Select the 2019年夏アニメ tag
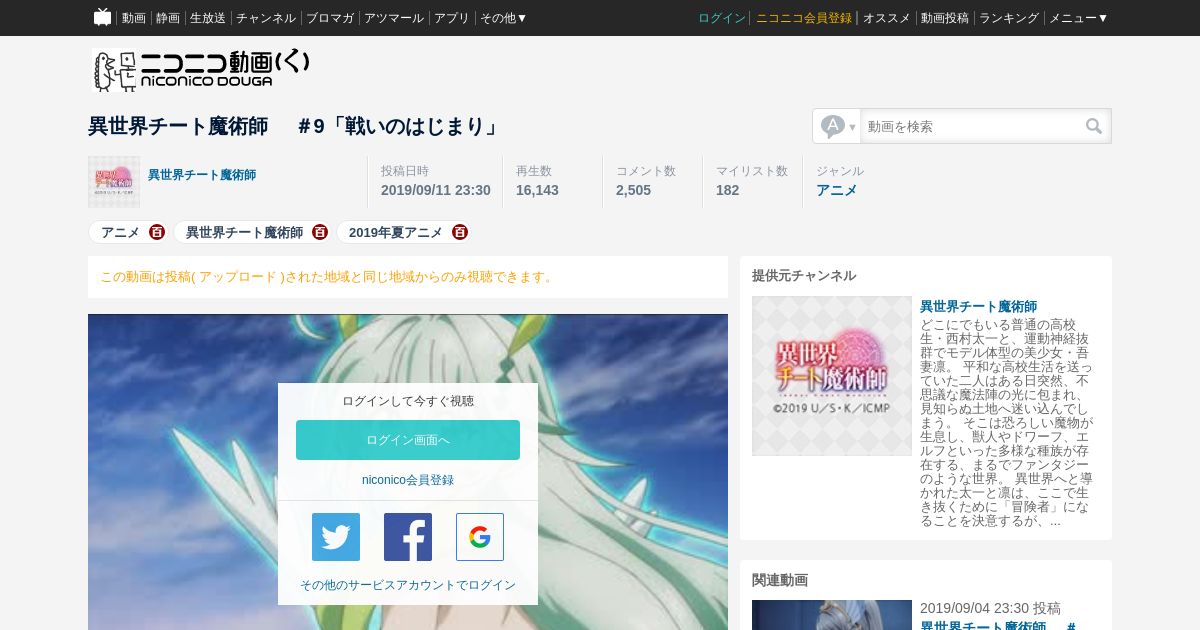 [396, 232]
